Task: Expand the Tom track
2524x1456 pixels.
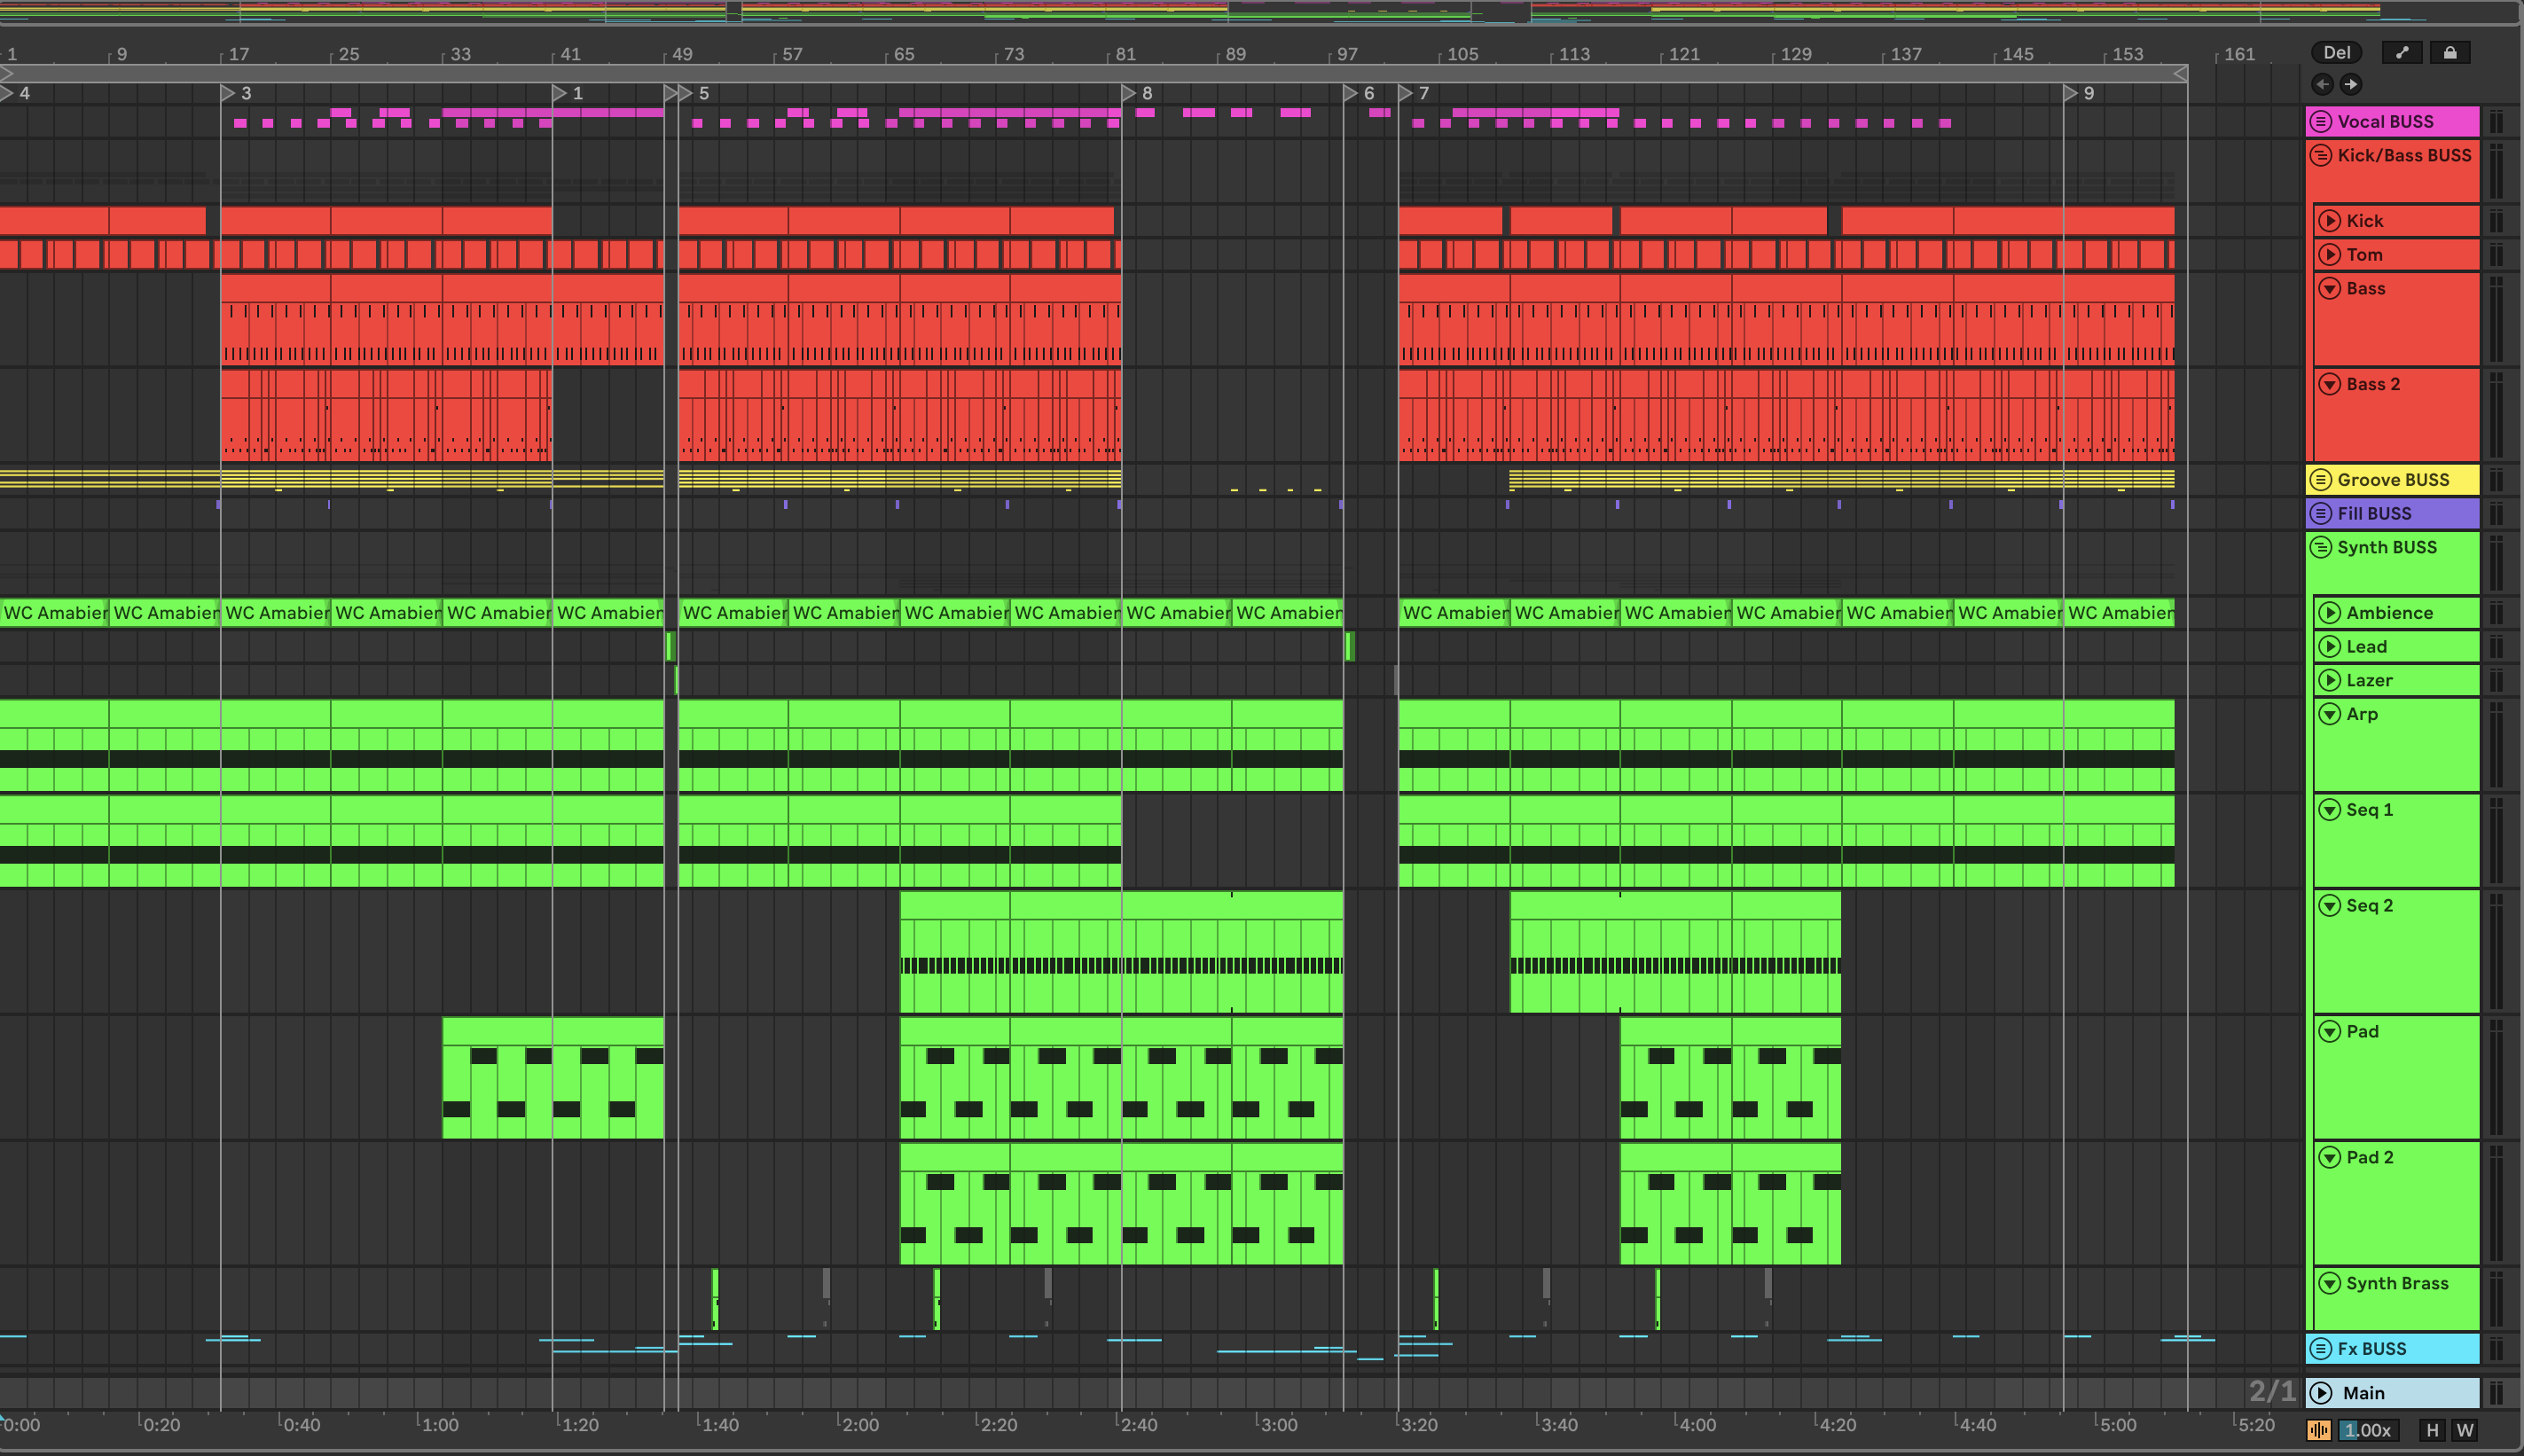Action: coord(2330,254)
